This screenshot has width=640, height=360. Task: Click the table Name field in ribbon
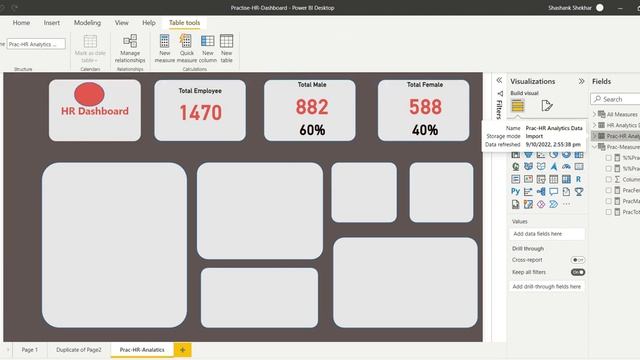coord(36,44)
